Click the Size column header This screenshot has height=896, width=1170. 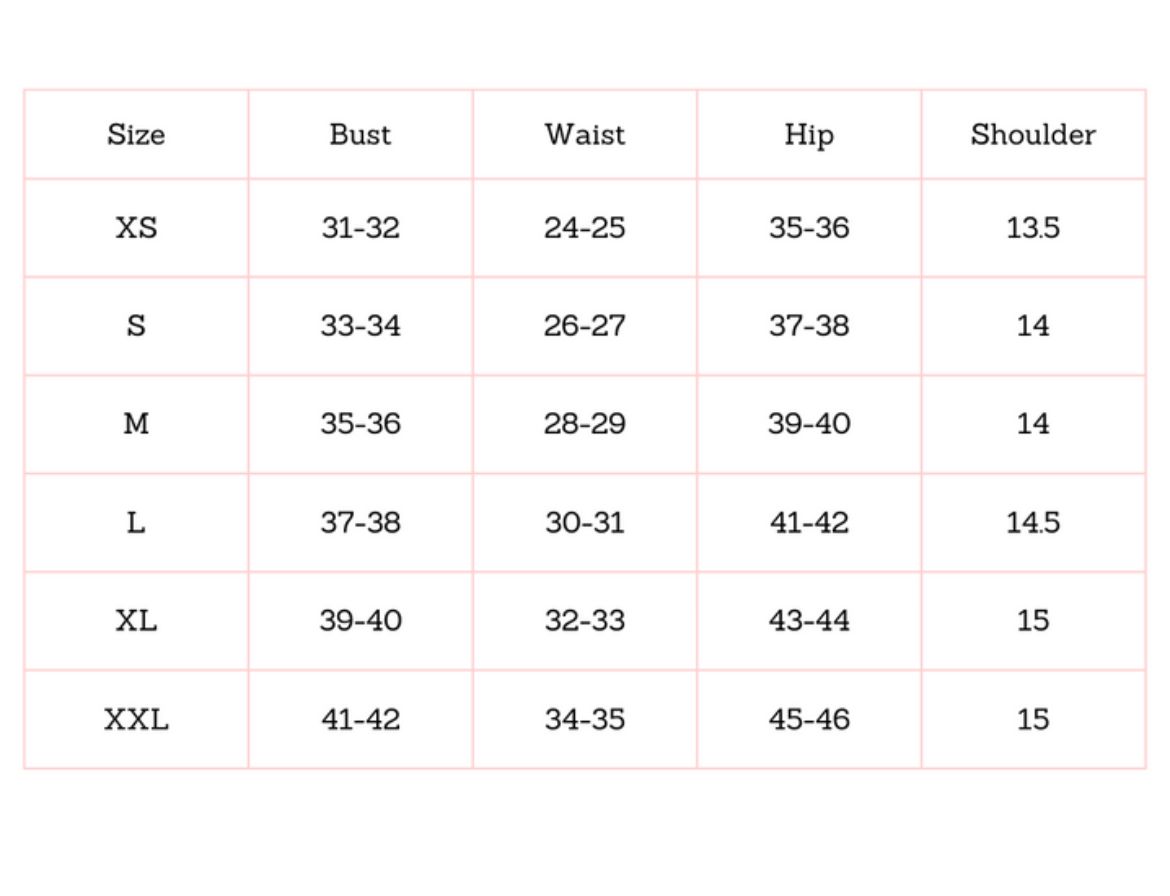click(136, 135)
